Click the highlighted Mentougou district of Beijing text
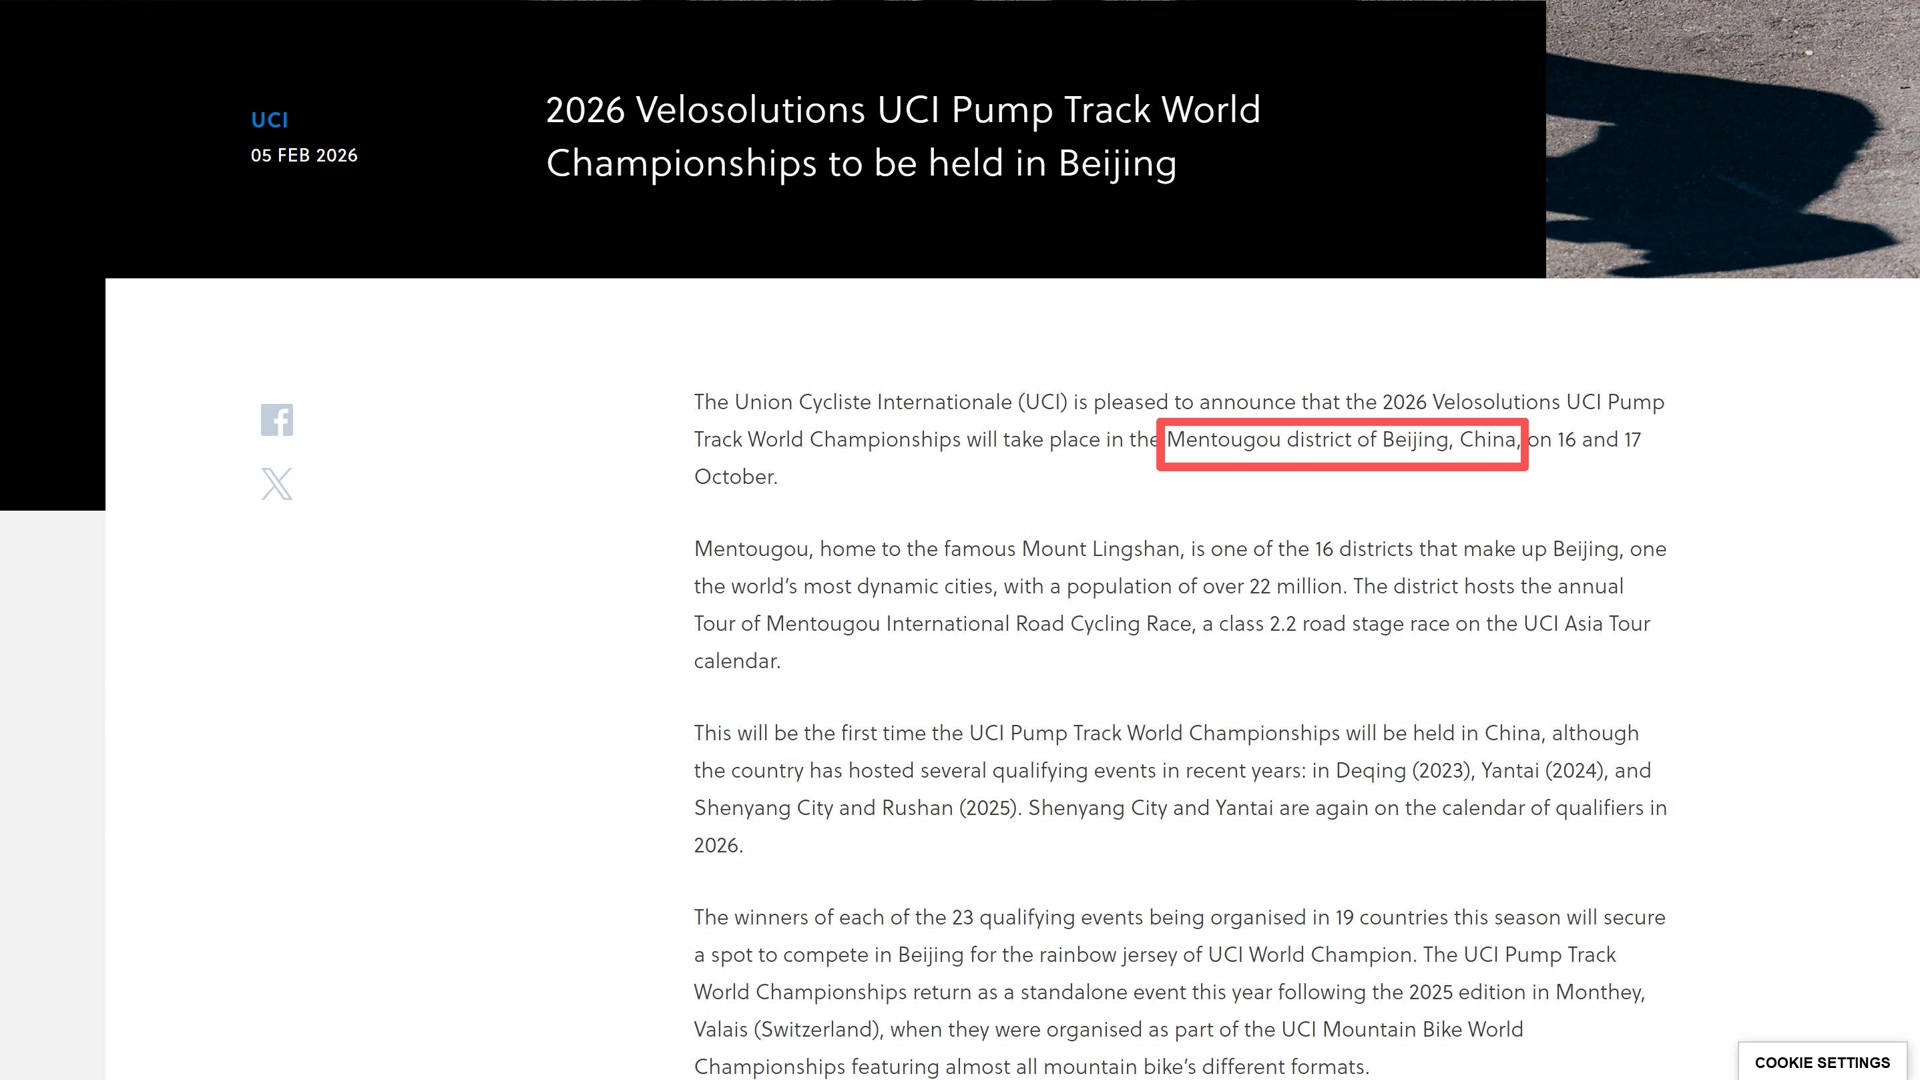This screenshot has width=1920, height=1080. click(x=1342, y=440)
